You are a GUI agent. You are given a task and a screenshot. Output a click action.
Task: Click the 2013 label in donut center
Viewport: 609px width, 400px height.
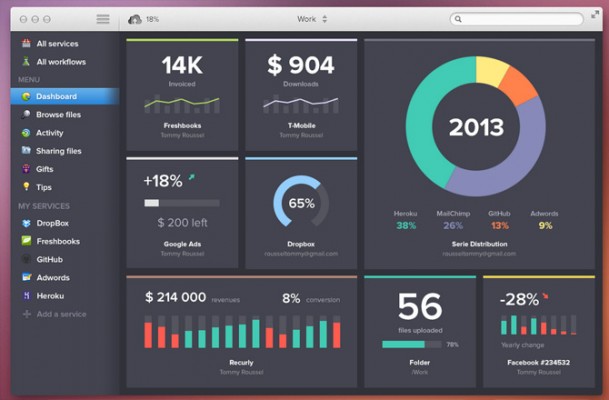pyautogui.click(x=476, y=127)
